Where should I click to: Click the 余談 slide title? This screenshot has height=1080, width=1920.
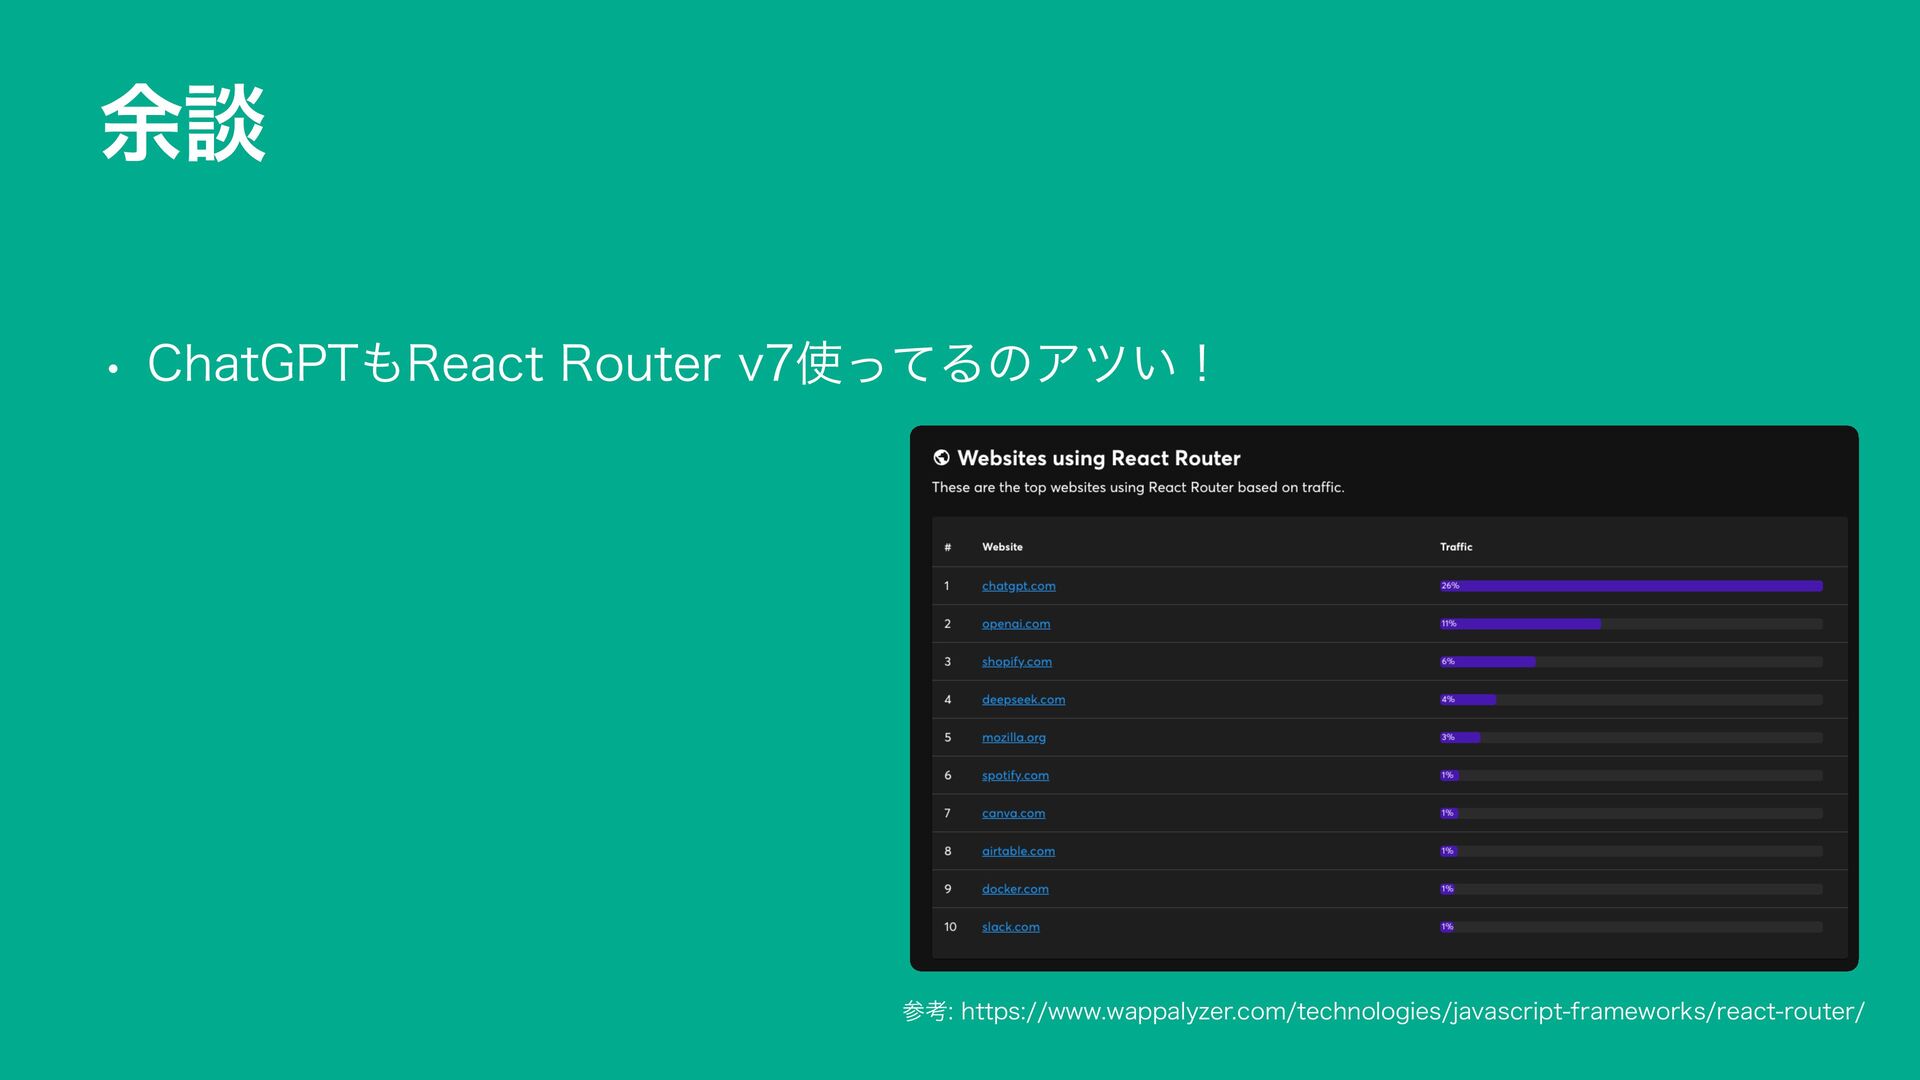pyautogui.click(x=183, y=124)
